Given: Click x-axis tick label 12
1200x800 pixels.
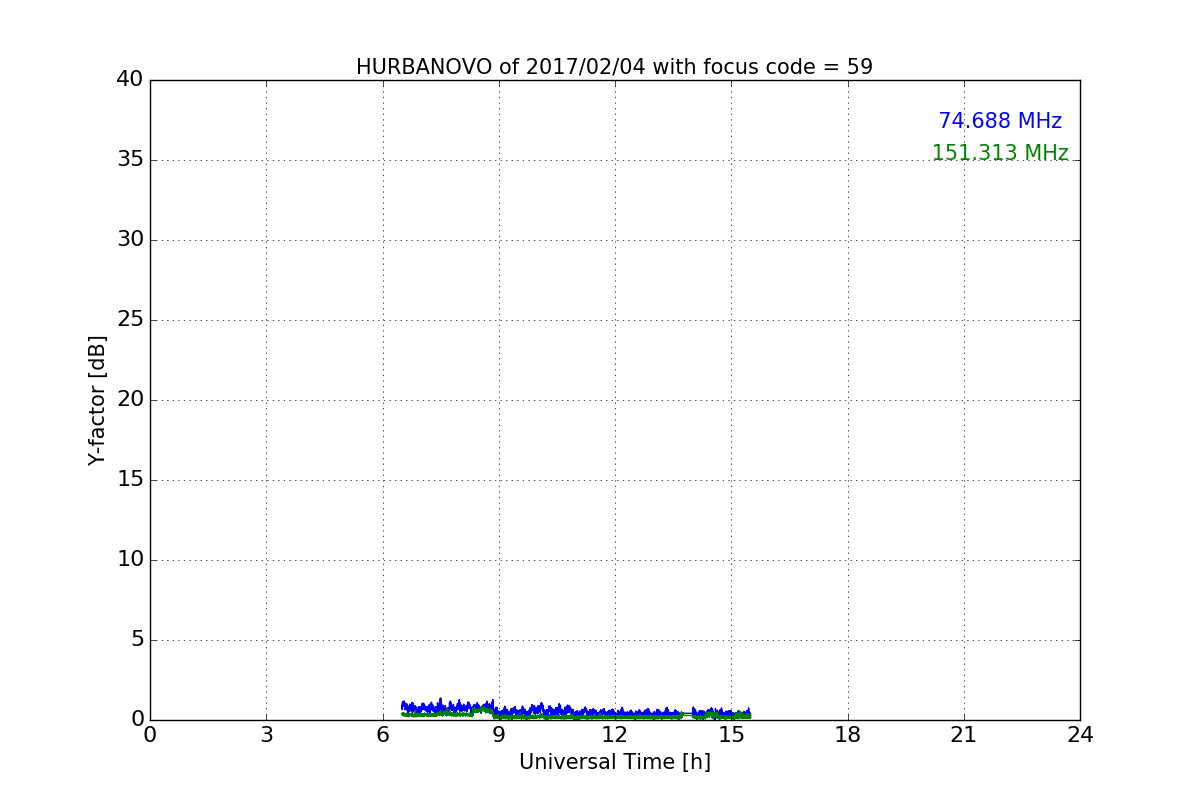Looking at the screenshot, I should click(x=615, y=735).
